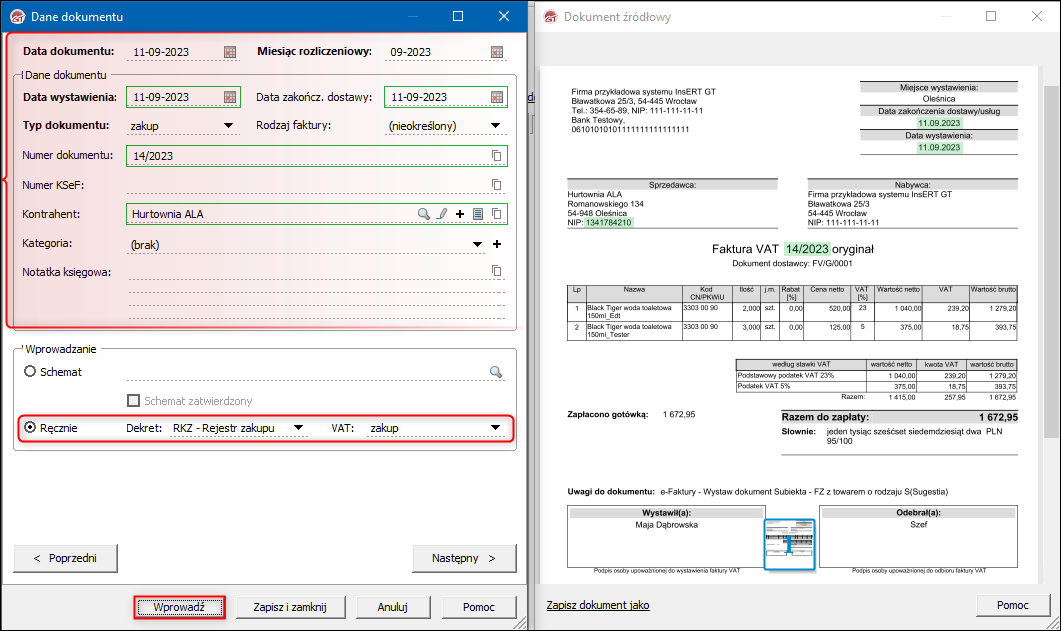The image size is (1061, 631).
Task: Open calendar picker for Miesiąc rozliczeniowy
Action: point(497,52)
